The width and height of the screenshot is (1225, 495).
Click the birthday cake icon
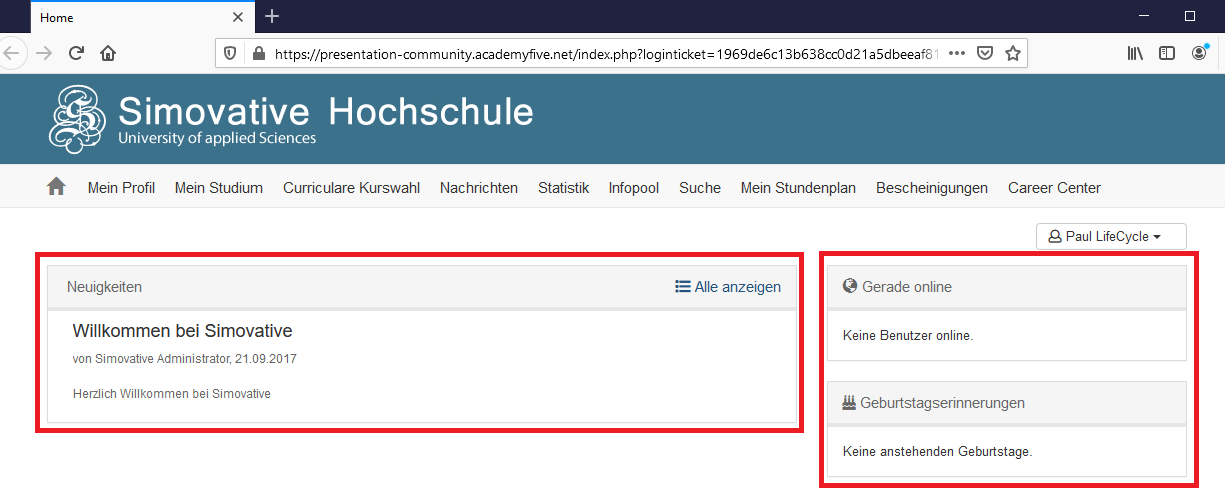pyautogui.click(x=850, y=402)
